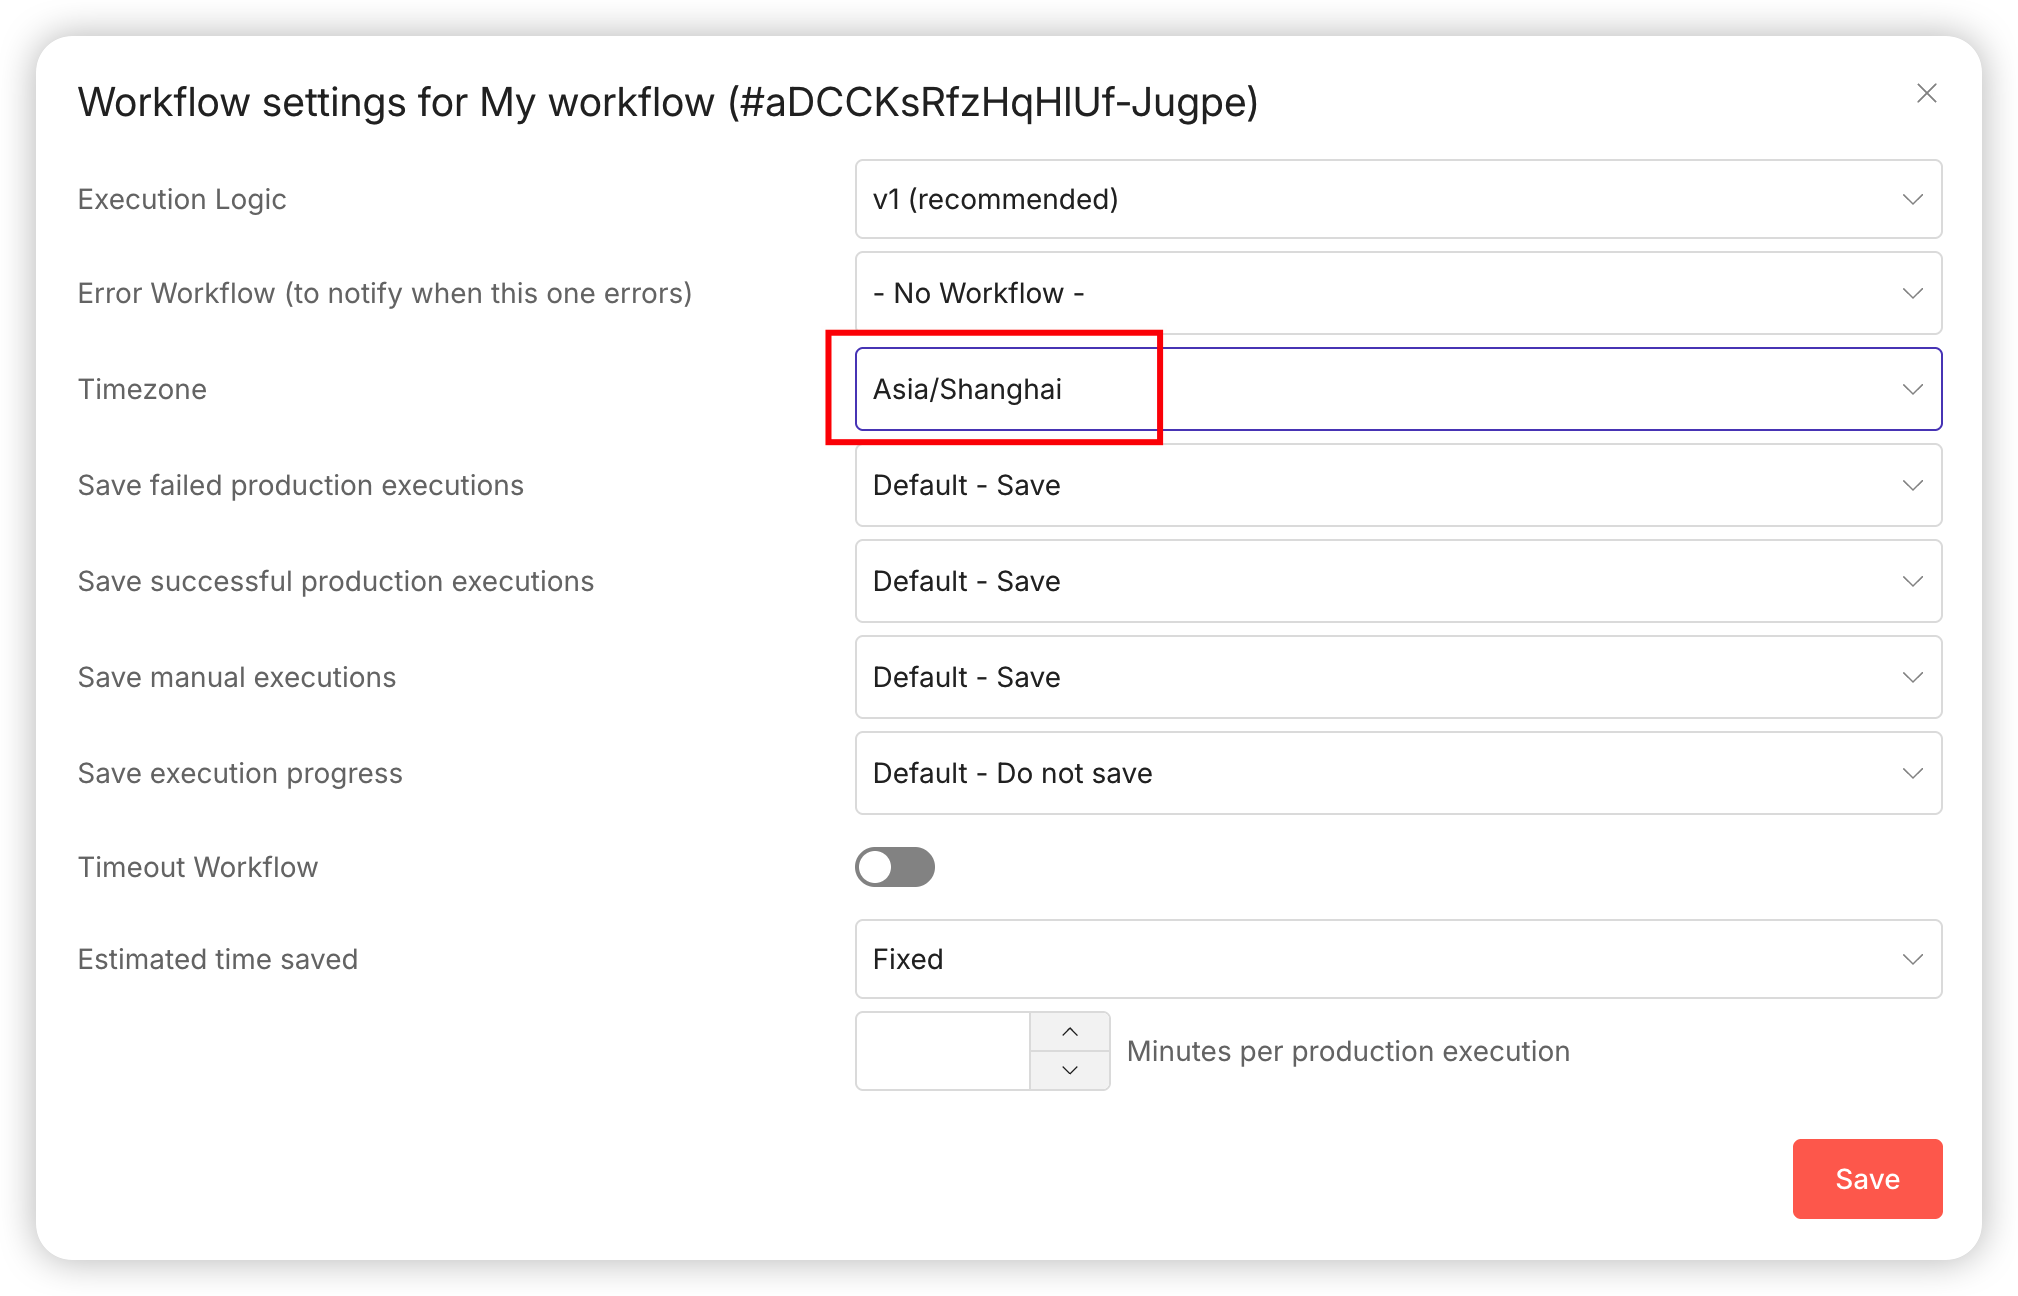Open the No Workflow error select

tap(1397, 293)
